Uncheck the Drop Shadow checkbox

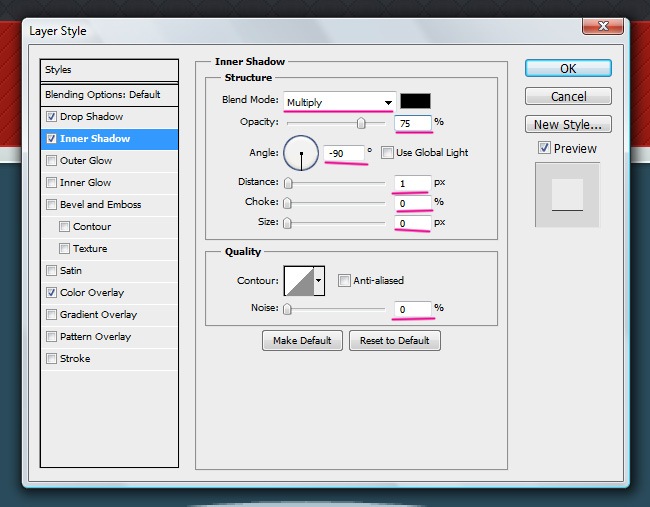point(52,117)
